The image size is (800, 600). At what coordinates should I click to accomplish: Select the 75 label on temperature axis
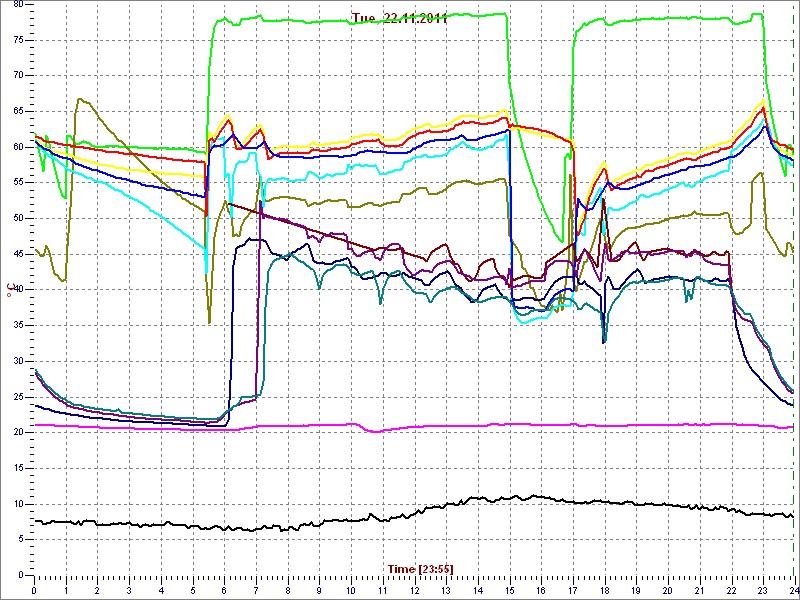pos(18,40)
